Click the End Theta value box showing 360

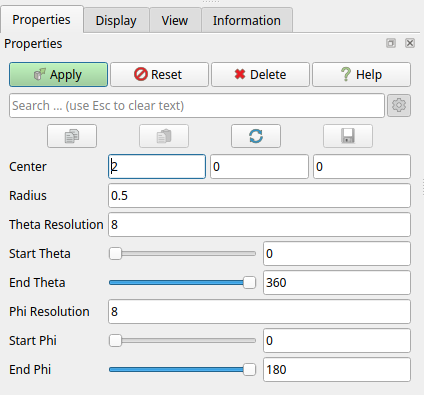tap(337, 283)
